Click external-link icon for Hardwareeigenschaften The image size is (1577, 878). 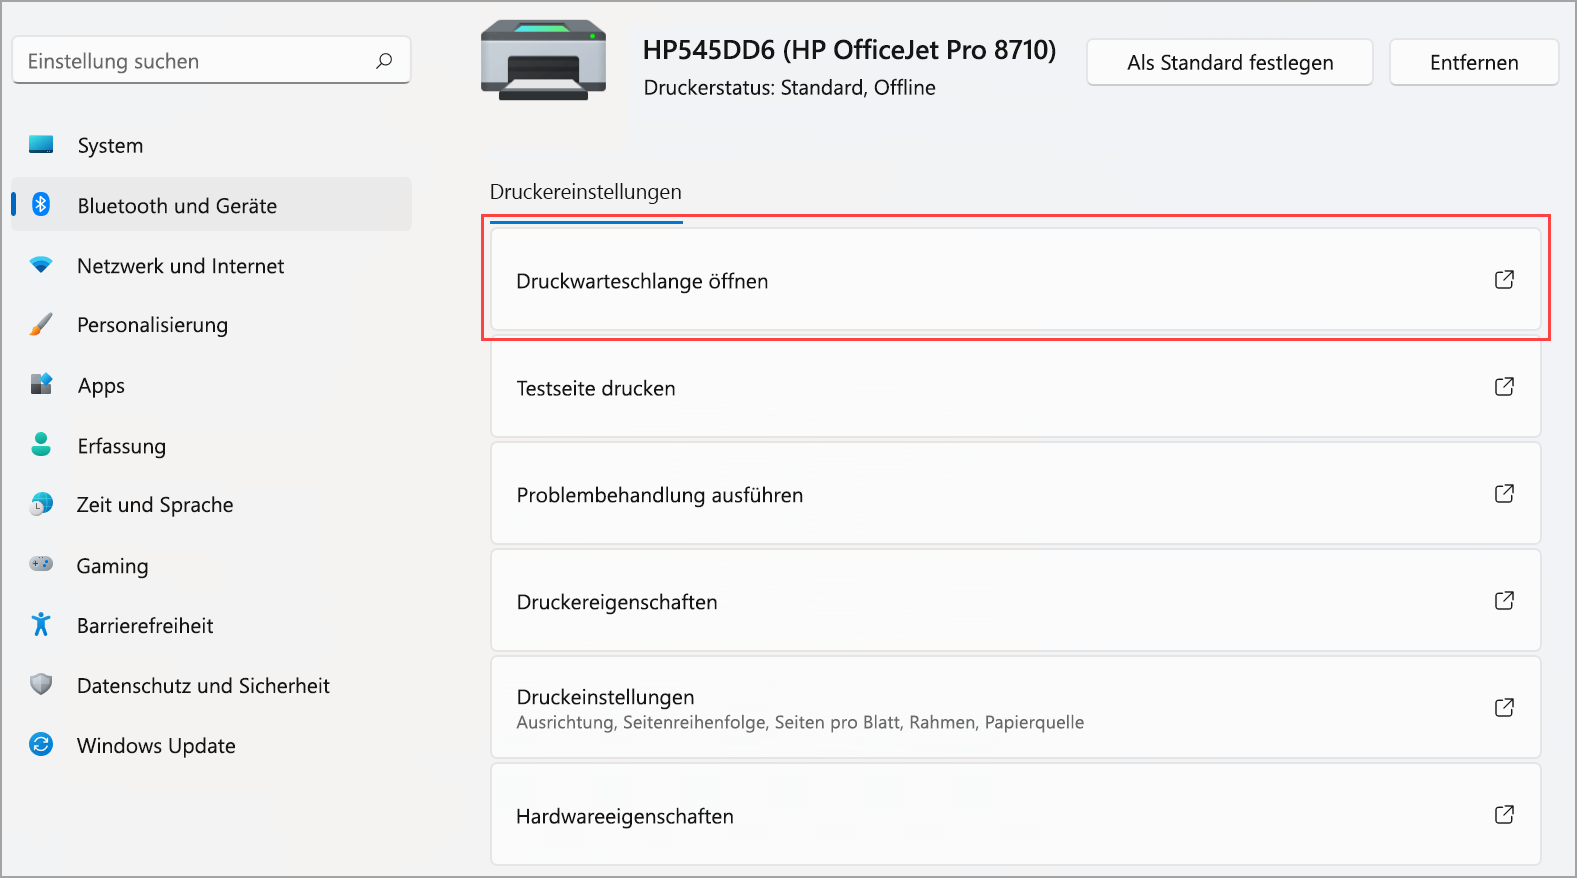click(1504, 815)
